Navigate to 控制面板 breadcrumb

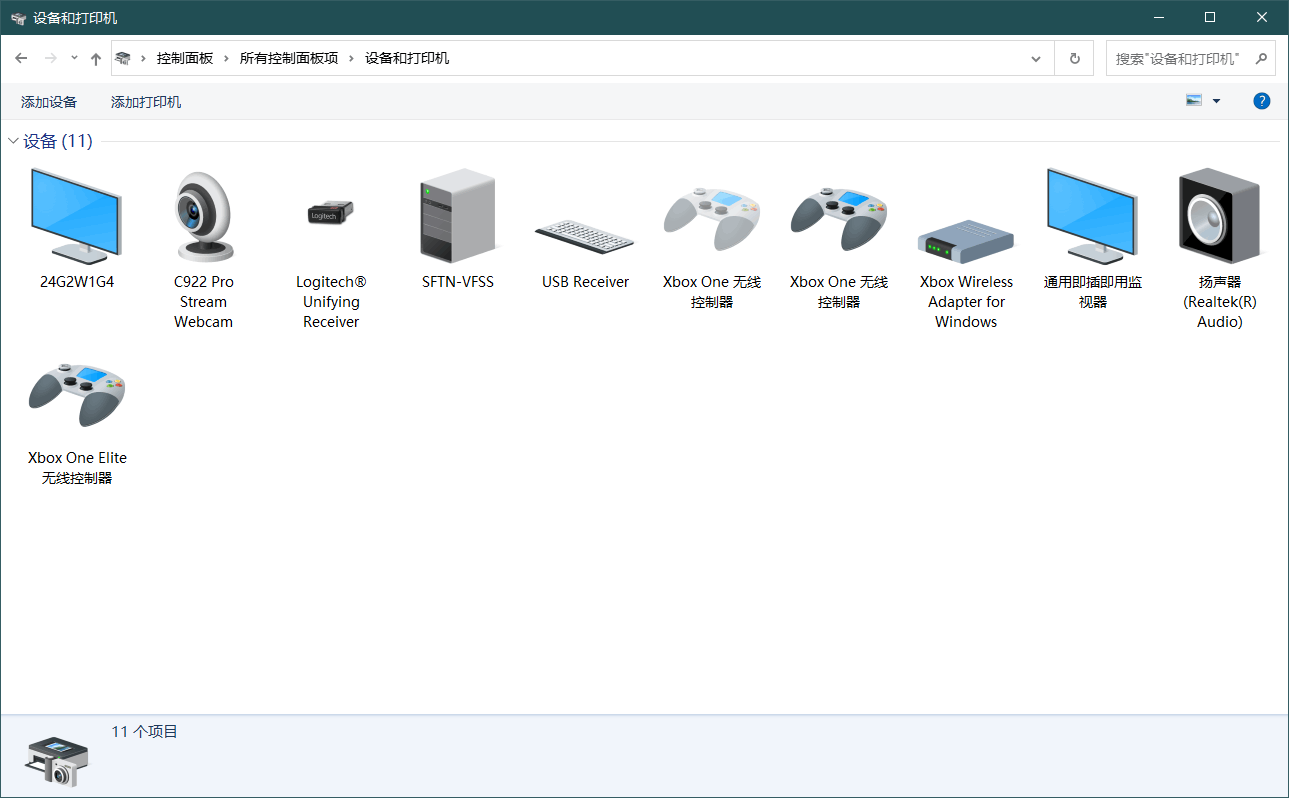tap(185, 58)
